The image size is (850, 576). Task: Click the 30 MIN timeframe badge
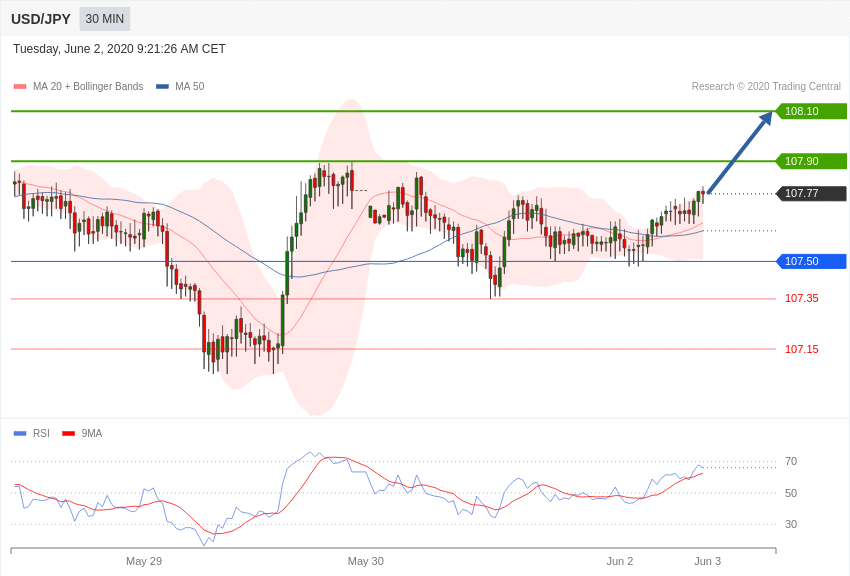tap(105, 19)
